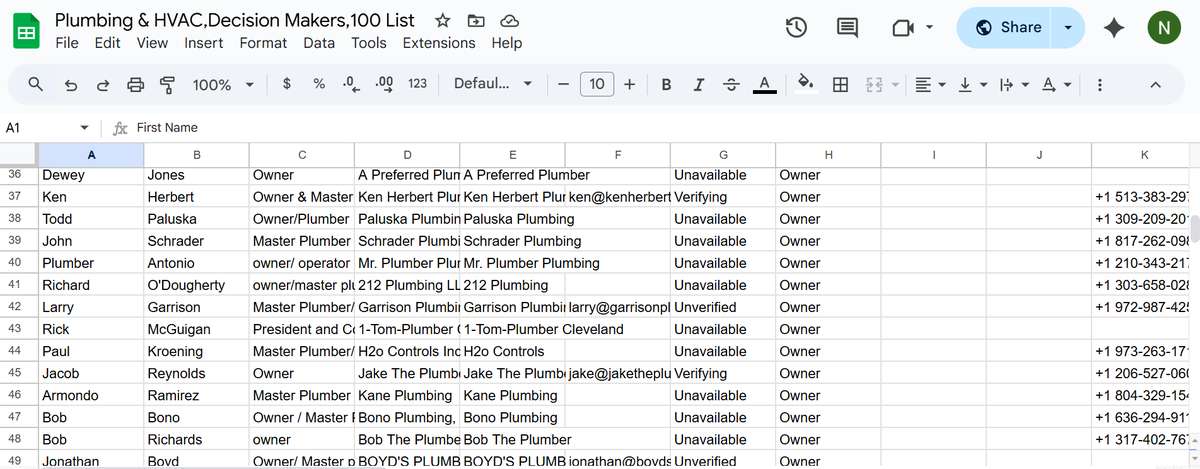The height and width of the screenshot is (469, 1200).
Task: Open the Insert menu
Action: pos(204,43)
